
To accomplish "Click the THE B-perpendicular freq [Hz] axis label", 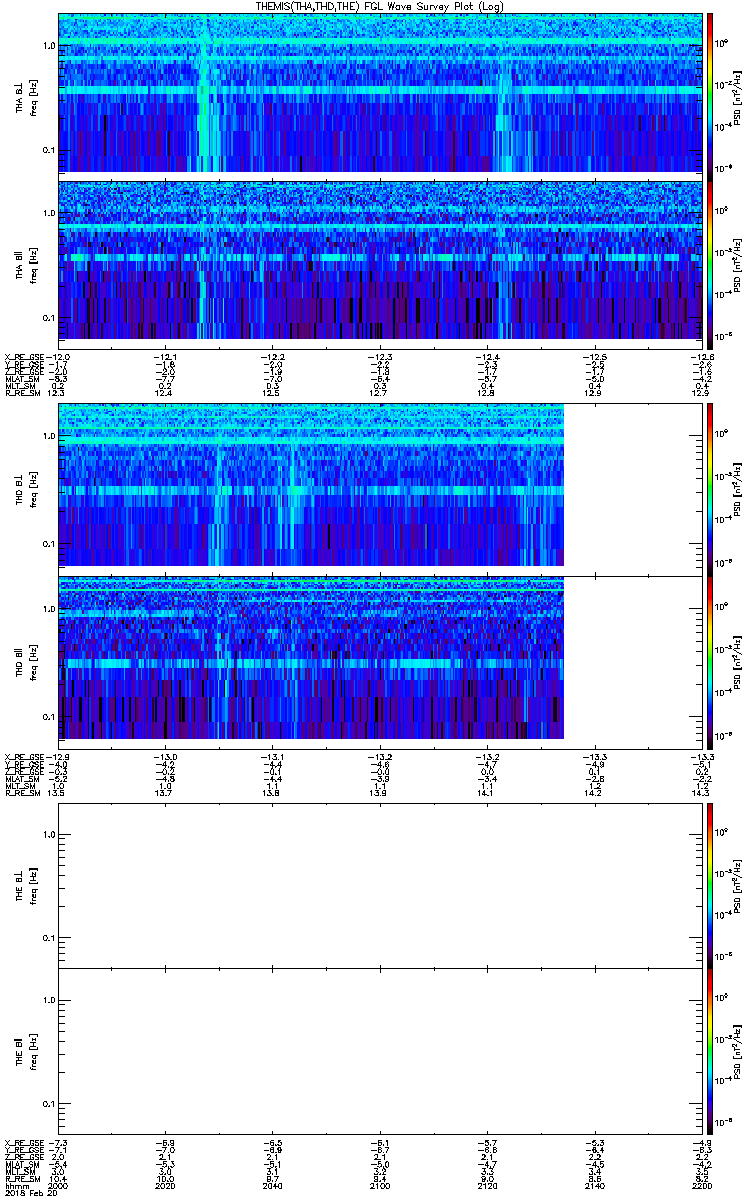I will coord(33,884).
